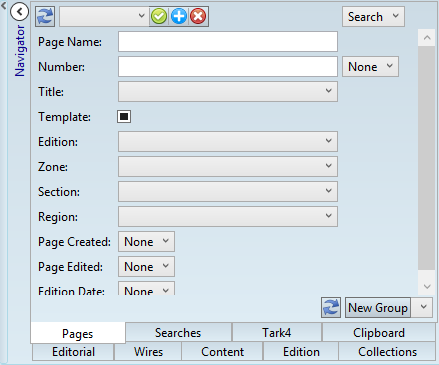Click the scrollbar down arrow
Image resolution: width=439 pixels, height=365 pixels.
427,286
